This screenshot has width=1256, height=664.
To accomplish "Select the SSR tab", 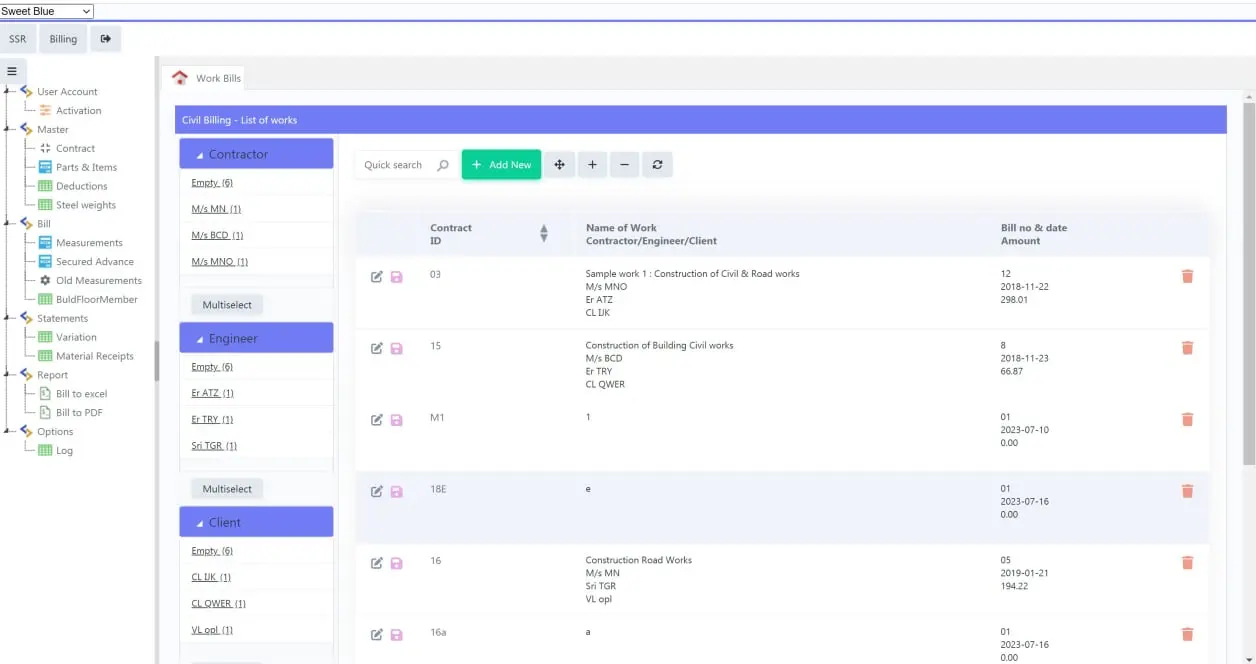I will [x=17, y=38].
